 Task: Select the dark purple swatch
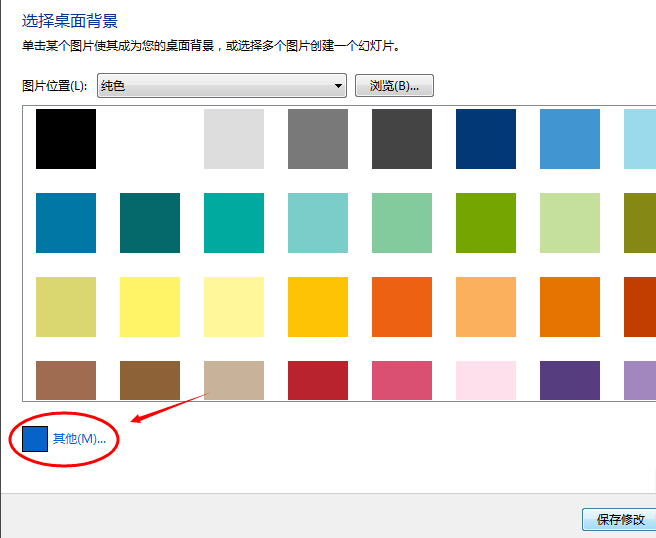[570, 381]
